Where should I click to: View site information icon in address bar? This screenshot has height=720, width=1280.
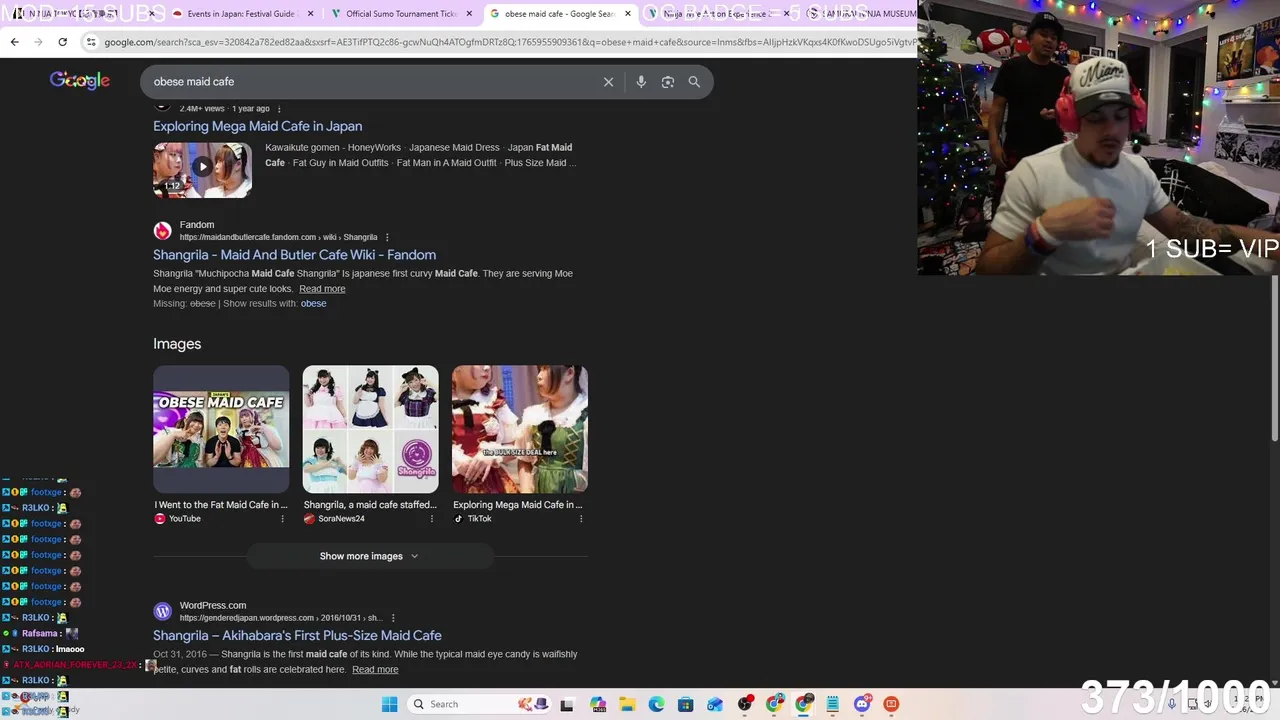[x=91, y=42]
